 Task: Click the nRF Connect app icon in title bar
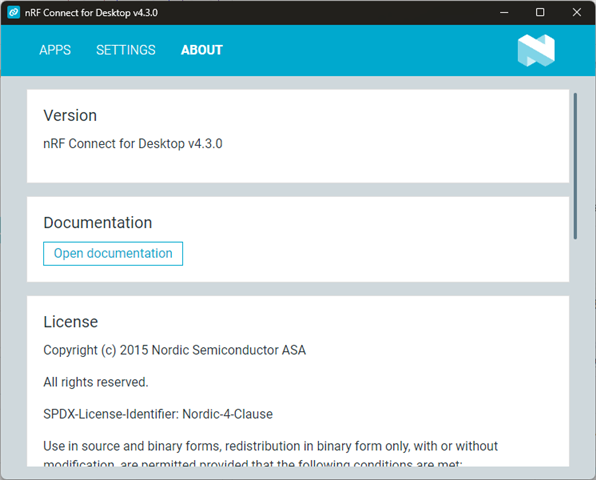[14, 12]
